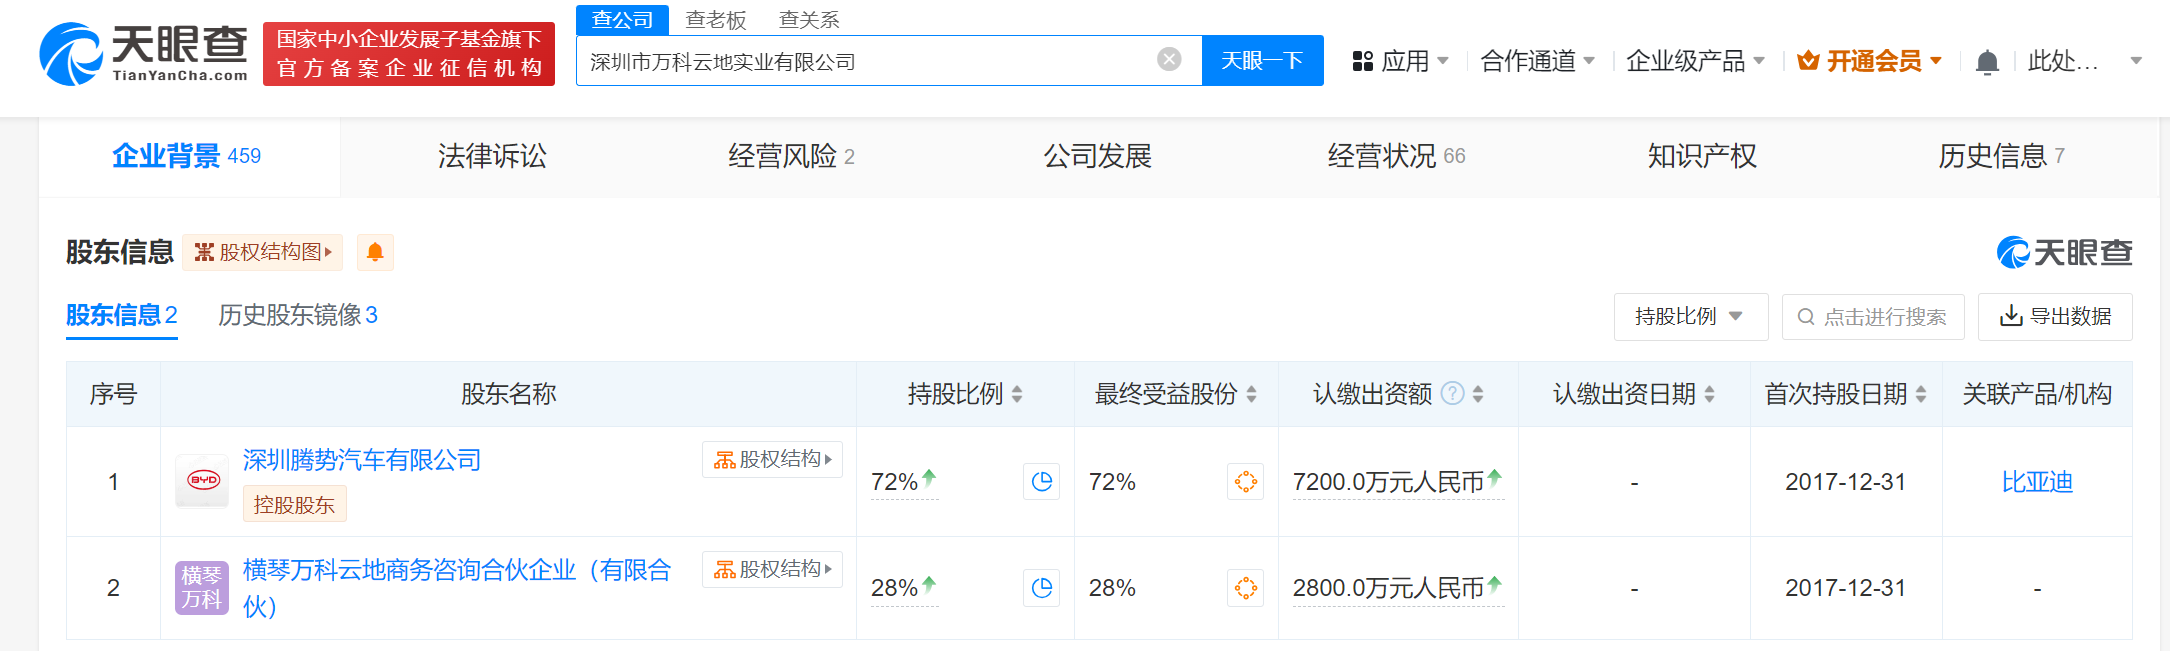The image size is (2170, 651).
Task: Sort by 持股比例 column header arrows
Action: [x=1017, y=394]
